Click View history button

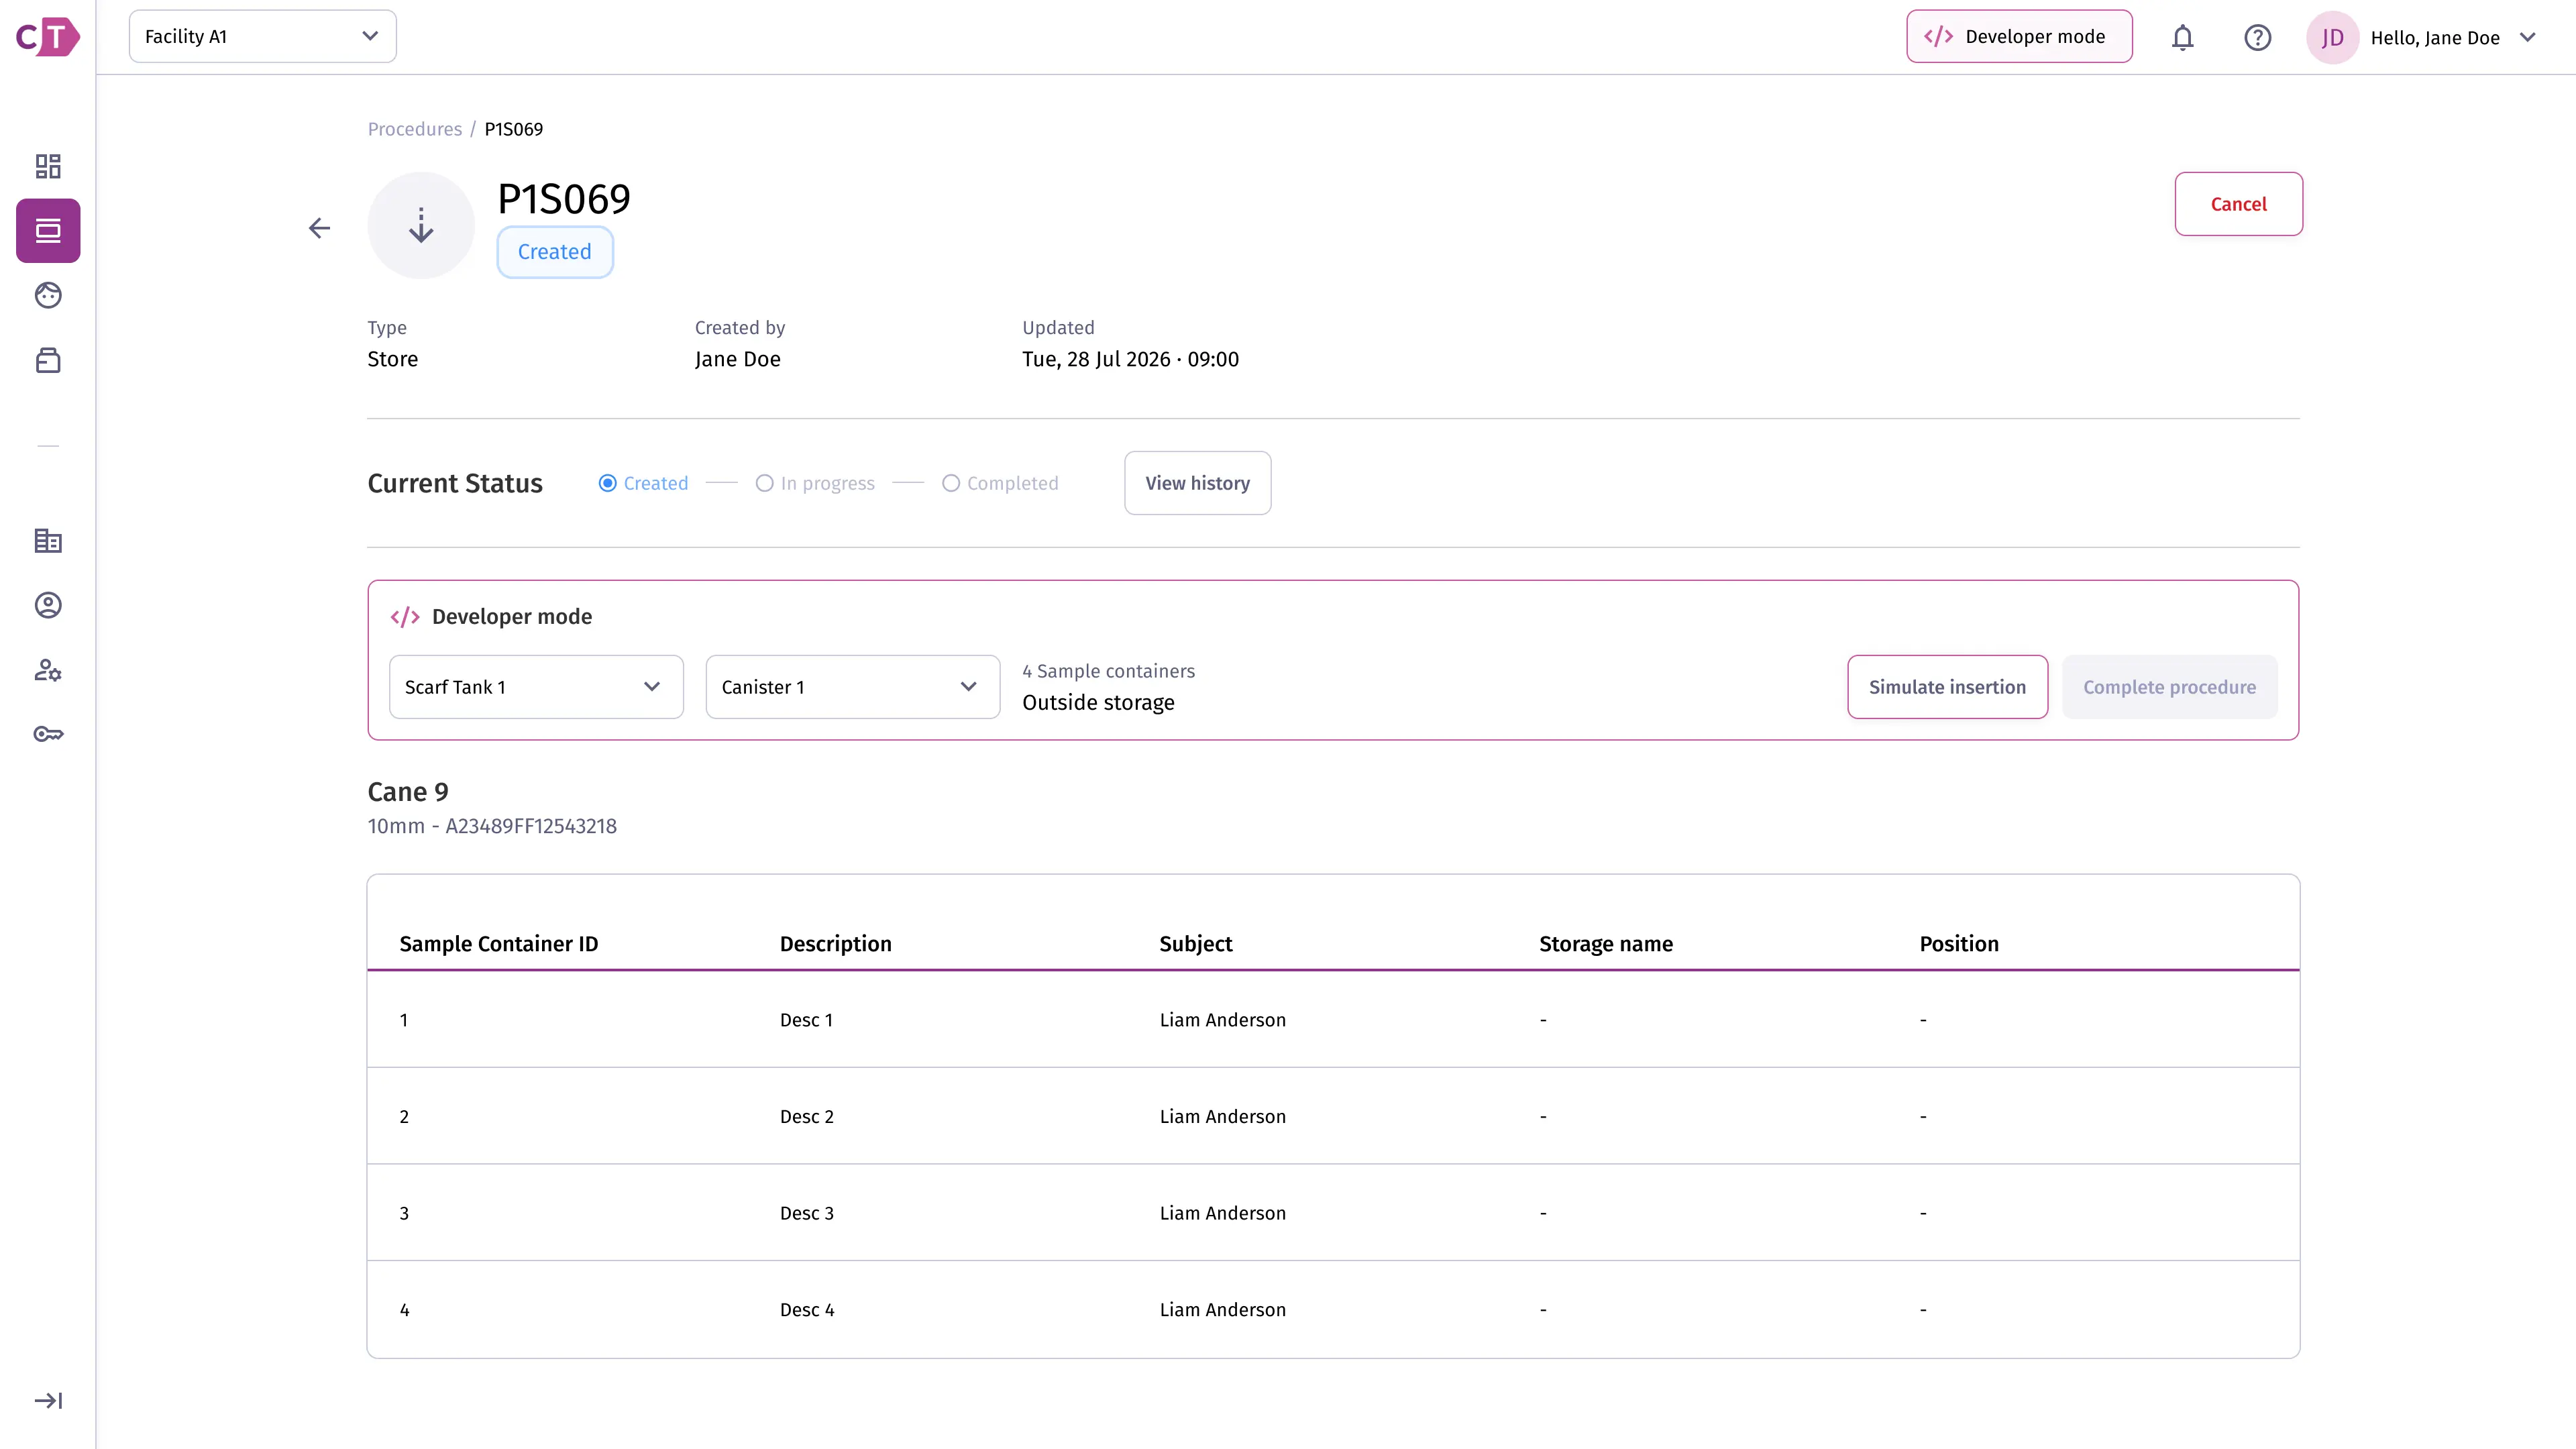coord(1197,483)
